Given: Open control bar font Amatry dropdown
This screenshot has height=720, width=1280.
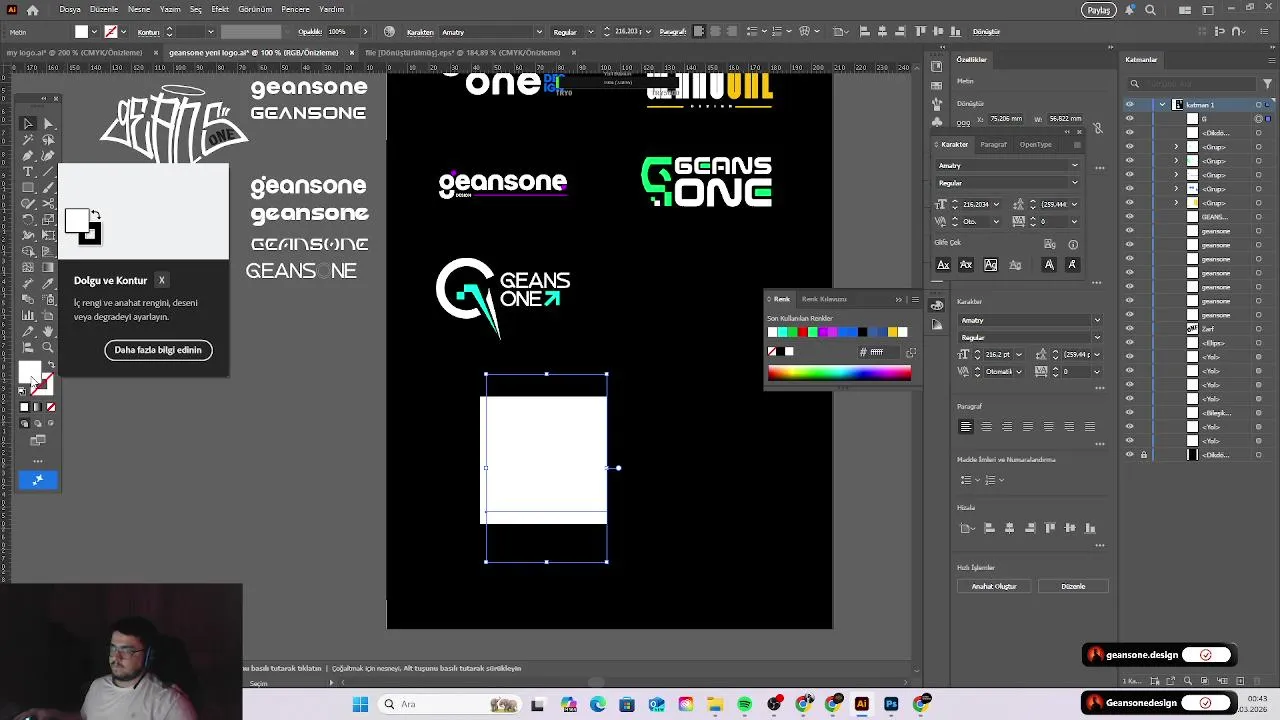Looking at the screenshot, I should coord(539,32).
